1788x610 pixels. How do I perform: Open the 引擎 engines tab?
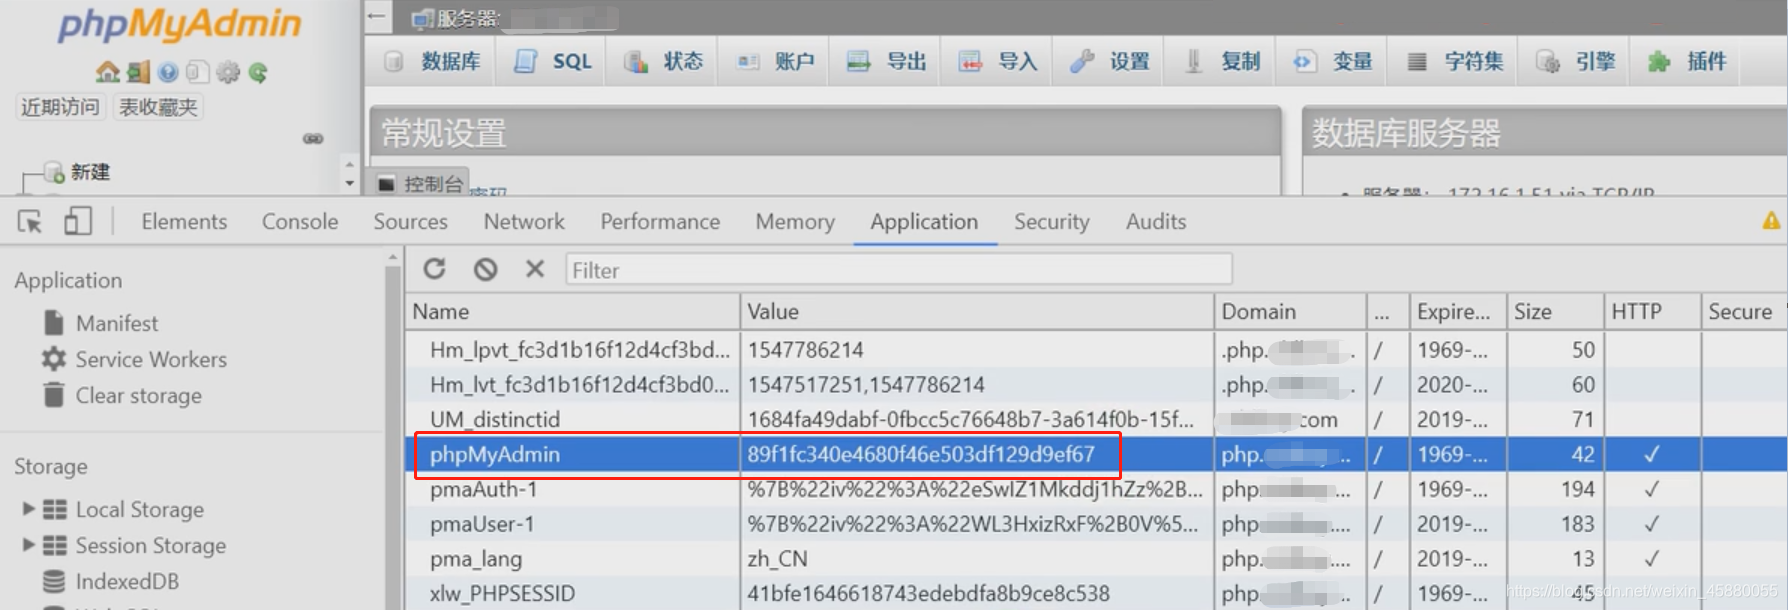1575,61
